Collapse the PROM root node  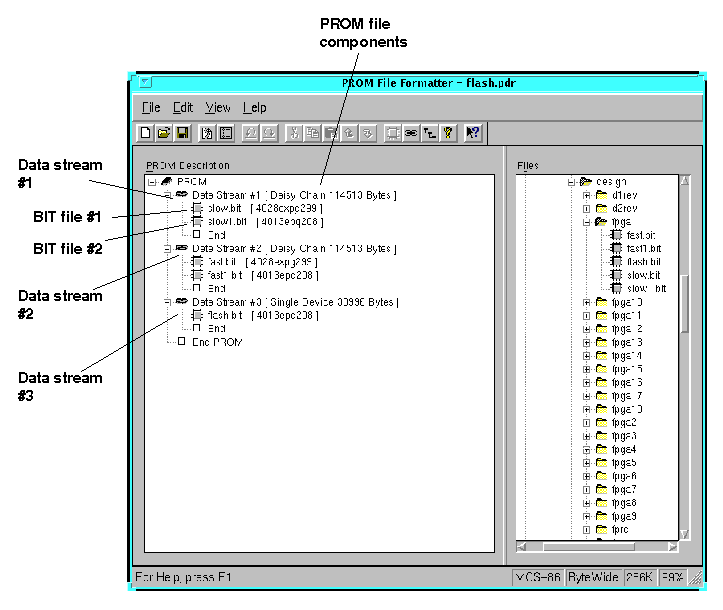pyautogui.click(x=152, y=182)
